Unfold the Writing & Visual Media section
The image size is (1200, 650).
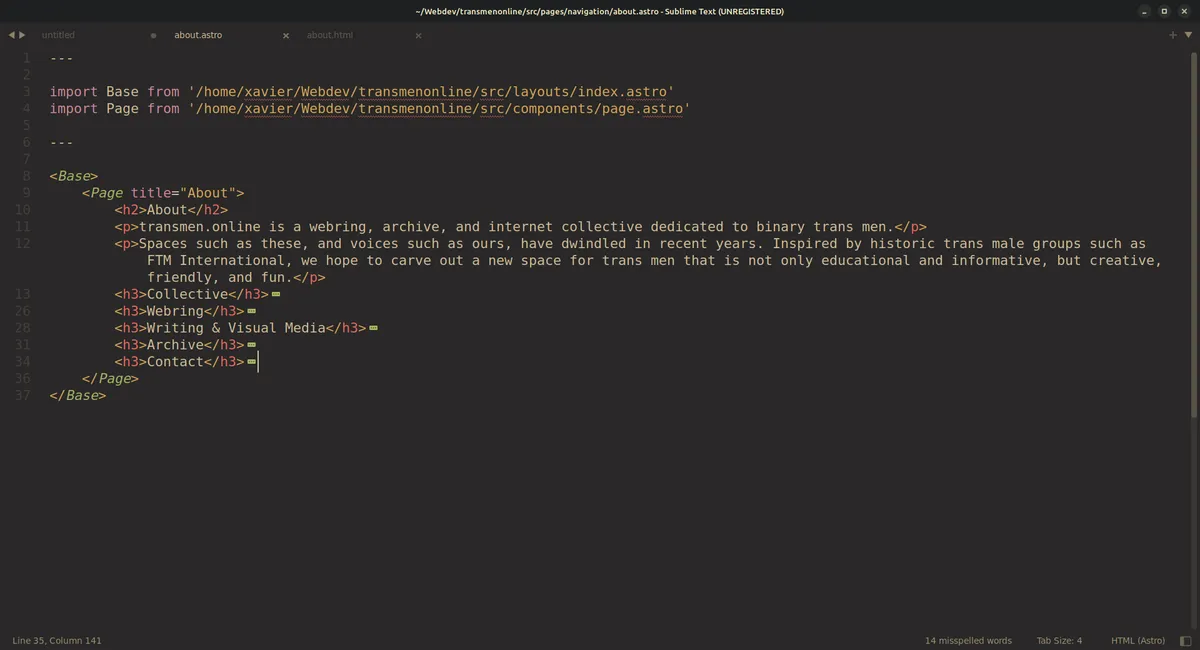tap(373, 328)
